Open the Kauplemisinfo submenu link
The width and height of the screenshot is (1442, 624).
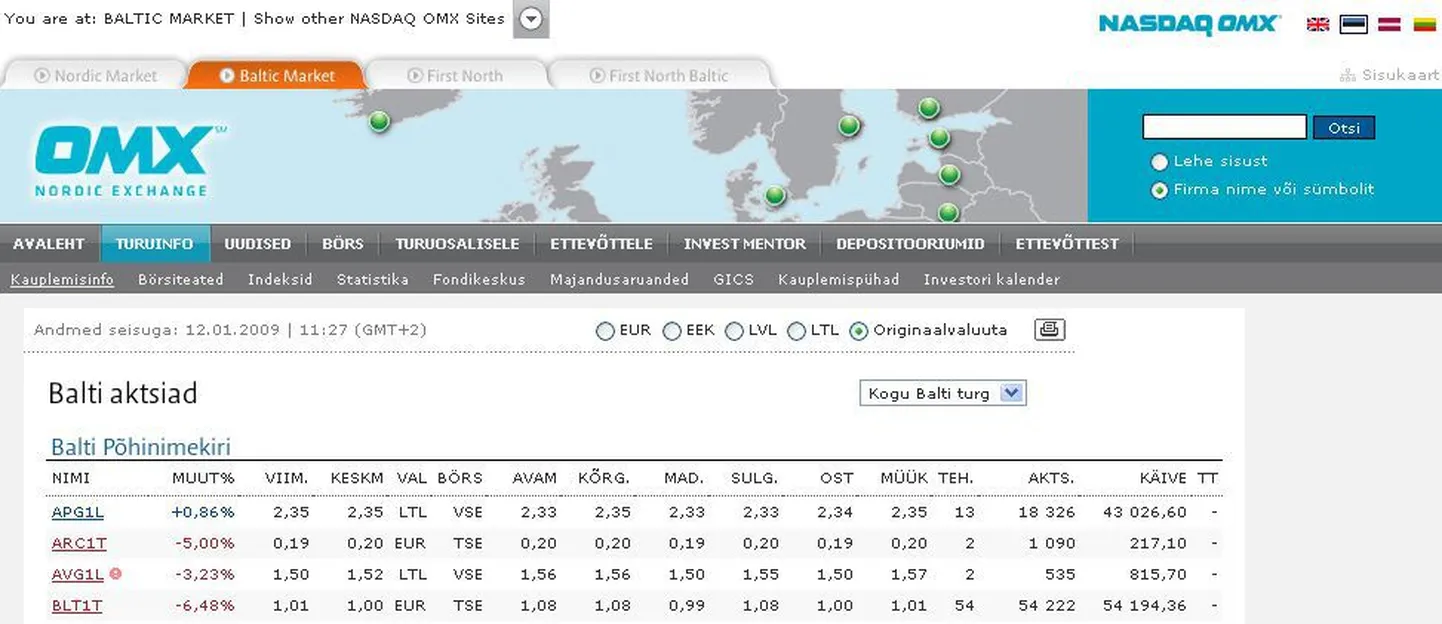coord(62,280)
